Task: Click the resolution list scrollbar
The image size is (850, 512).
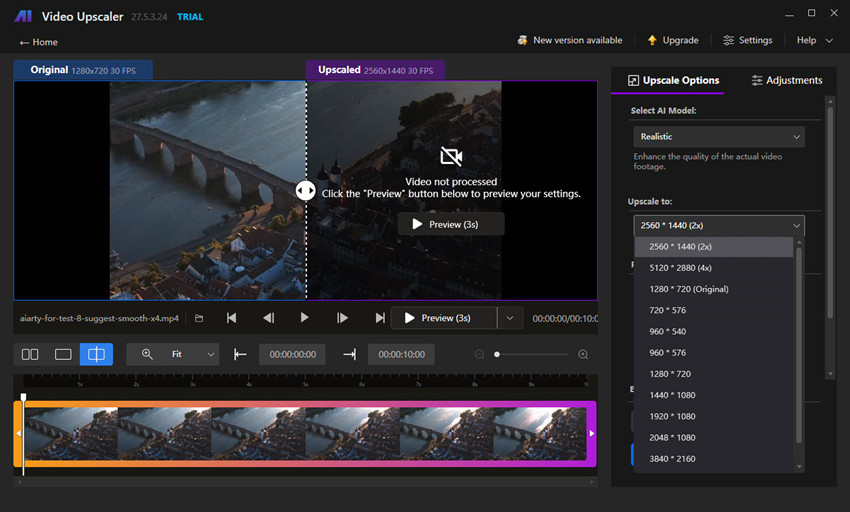Action: coord(799,345)
